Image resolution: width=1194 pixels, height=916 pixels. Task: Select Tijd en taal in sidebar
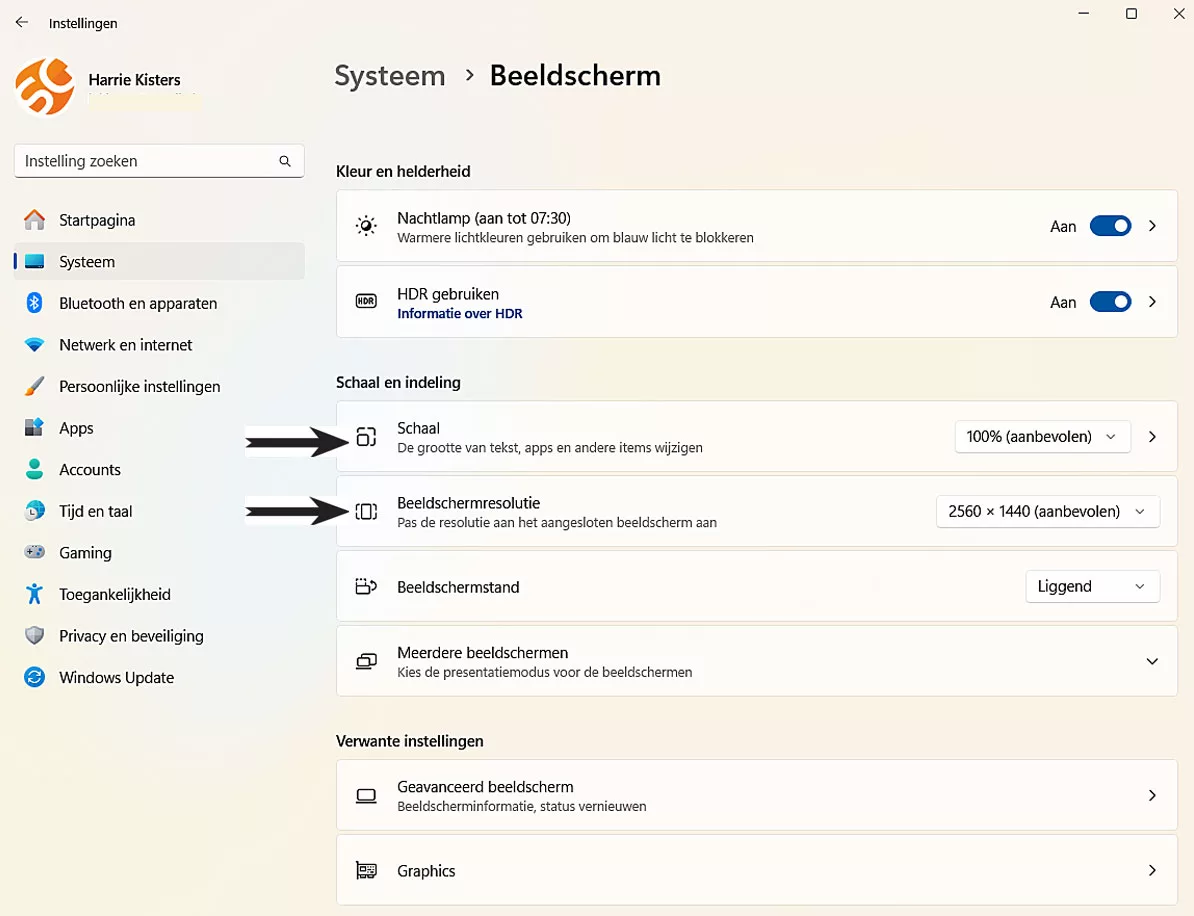coord(159,511)
